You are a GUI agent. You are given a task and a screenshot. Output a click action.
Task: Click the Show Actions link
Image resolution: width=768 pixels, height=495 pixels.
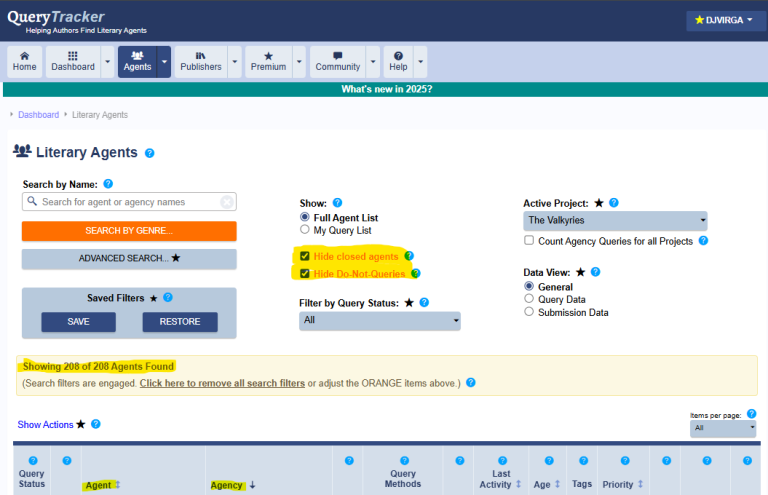point(45,424)
